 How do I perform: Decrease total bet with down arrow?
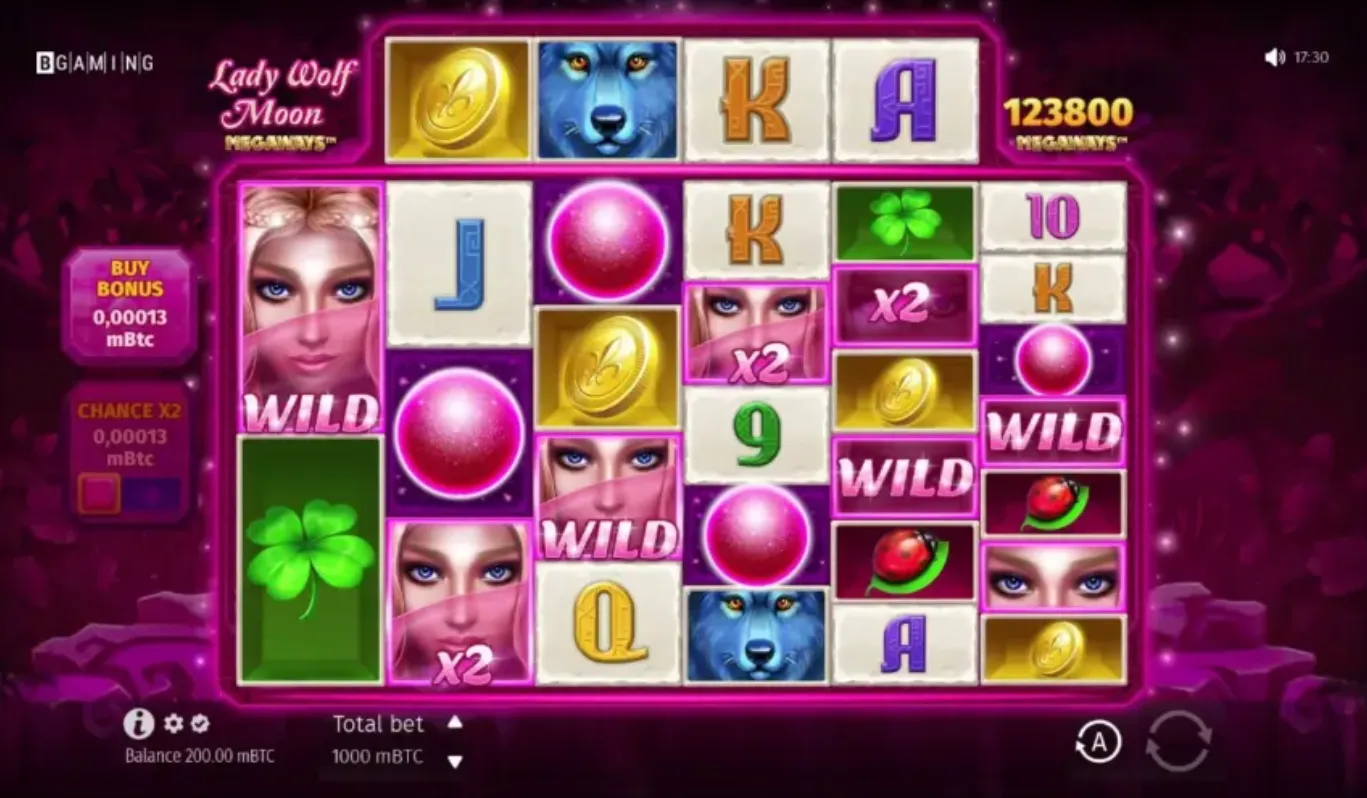455,762
